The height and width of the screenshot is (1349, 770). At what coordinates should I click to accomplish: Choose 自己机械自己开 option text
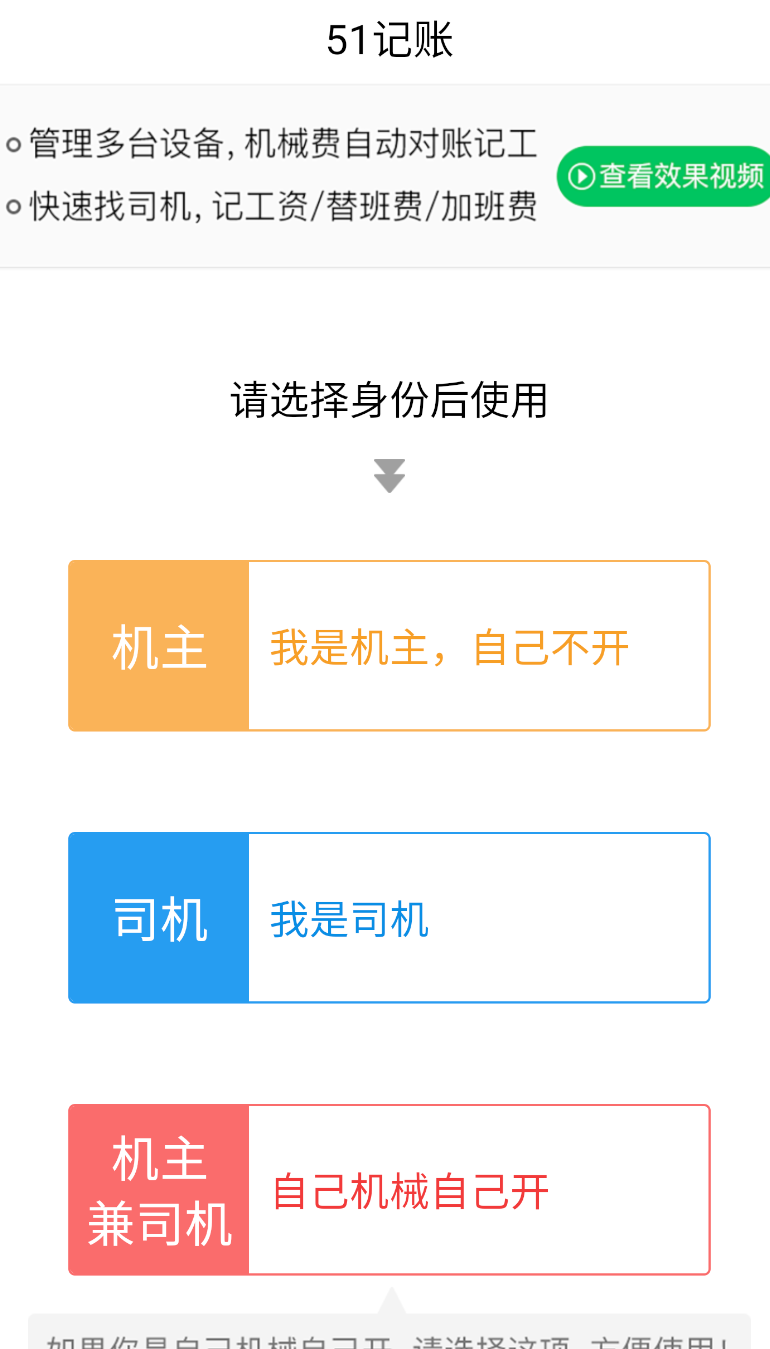pyautogui.click(x=411, y=1192)
